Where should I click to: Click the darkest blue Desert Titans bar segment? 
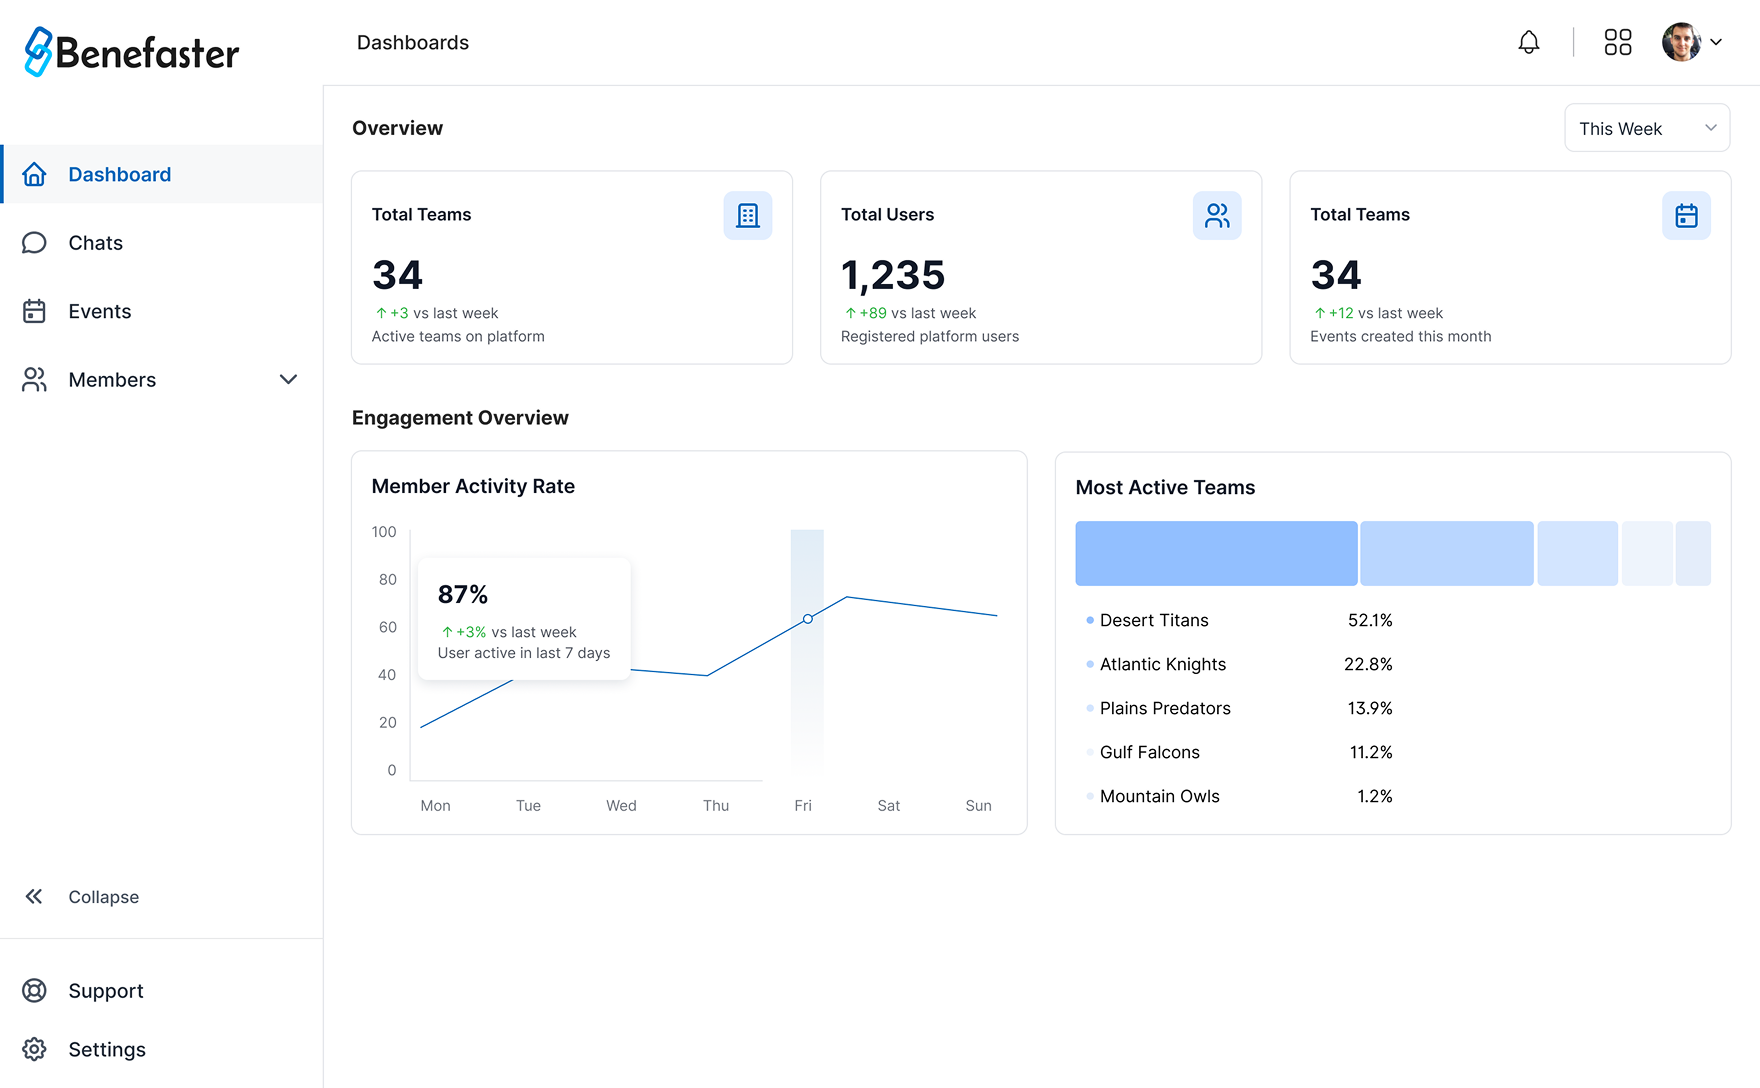click(x=1215, y=553)
